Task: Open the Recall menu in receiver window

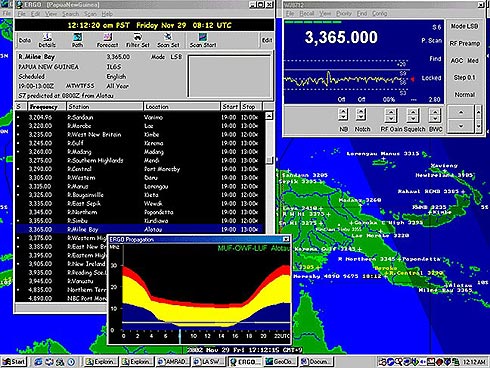Action: (307, 13)
